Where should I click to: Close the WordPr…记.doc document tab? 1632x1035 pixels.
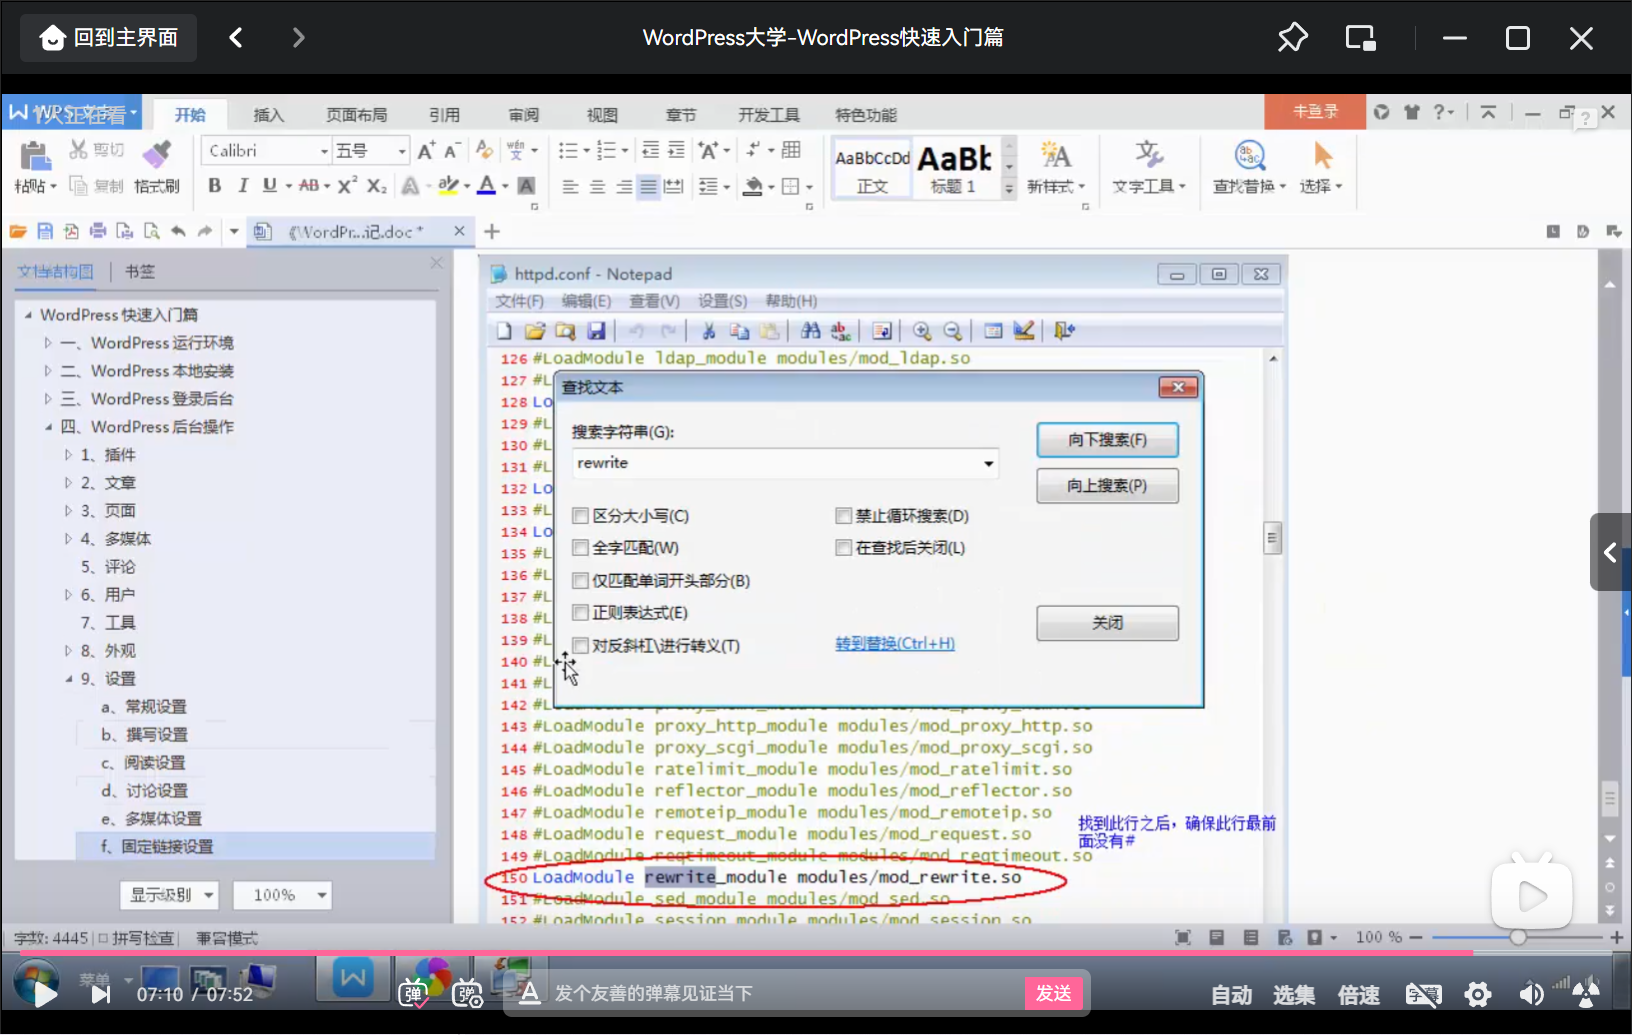click(459, 231)
